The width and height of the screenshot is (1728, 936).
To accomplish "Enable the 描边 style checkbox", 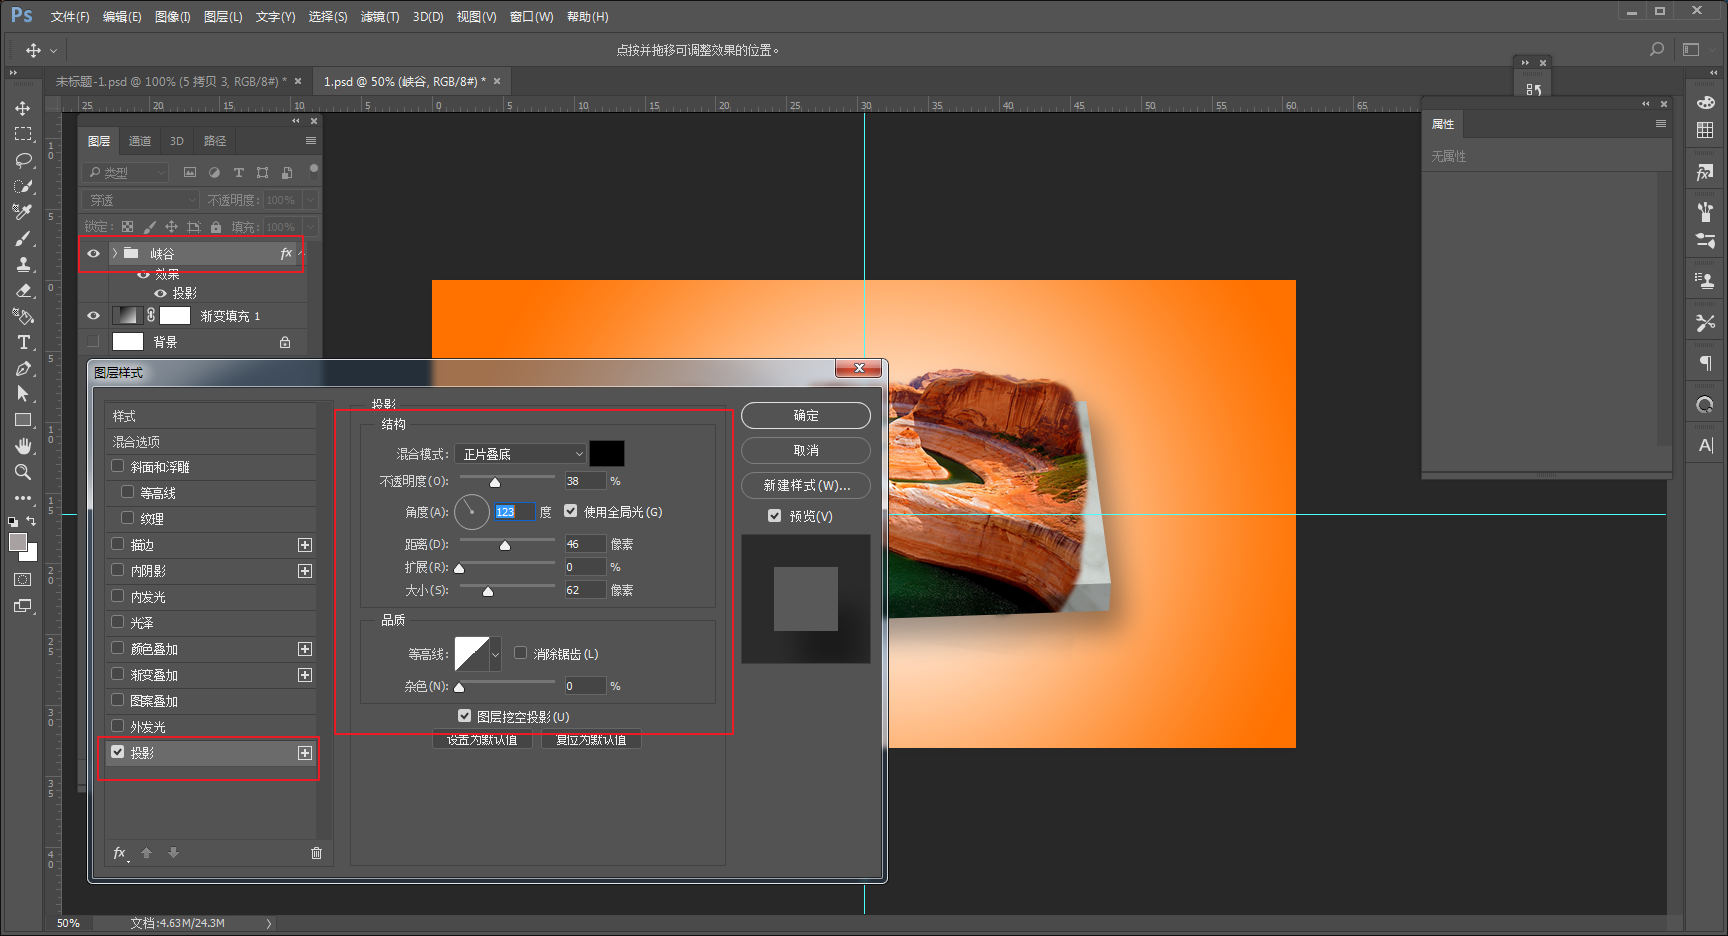I will pyautogui.click(x=118, y=544).
